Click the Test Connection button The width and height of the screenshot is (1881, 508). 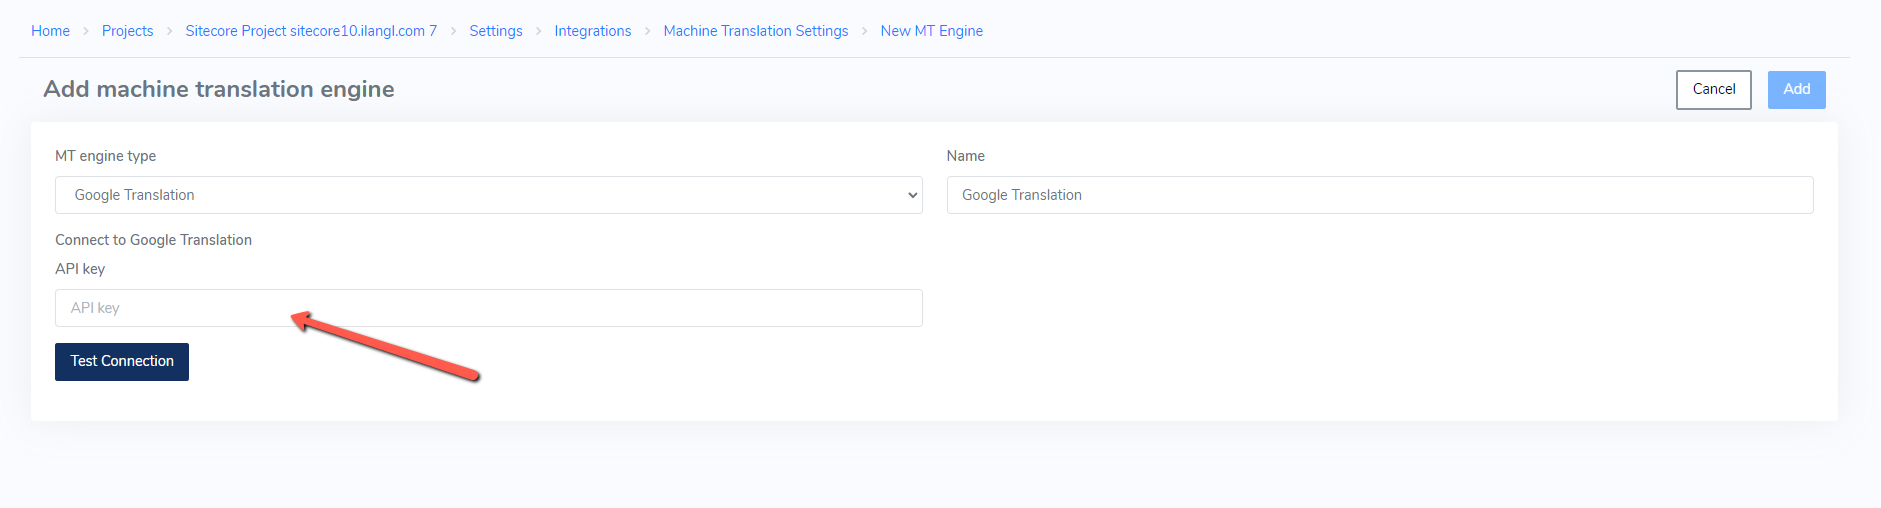tap(122, 362)
